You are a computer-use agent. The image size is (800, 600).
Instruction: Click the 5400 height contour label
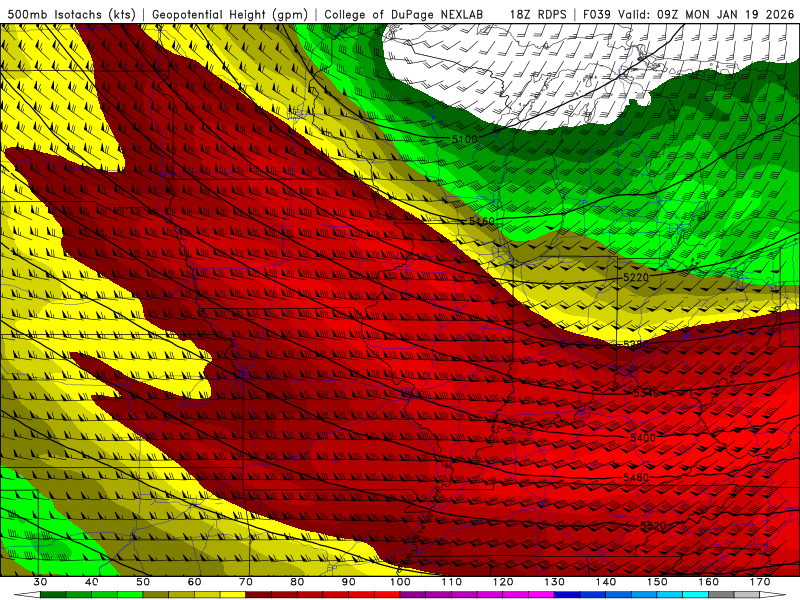pyautogui.click(x=643, y=438)
